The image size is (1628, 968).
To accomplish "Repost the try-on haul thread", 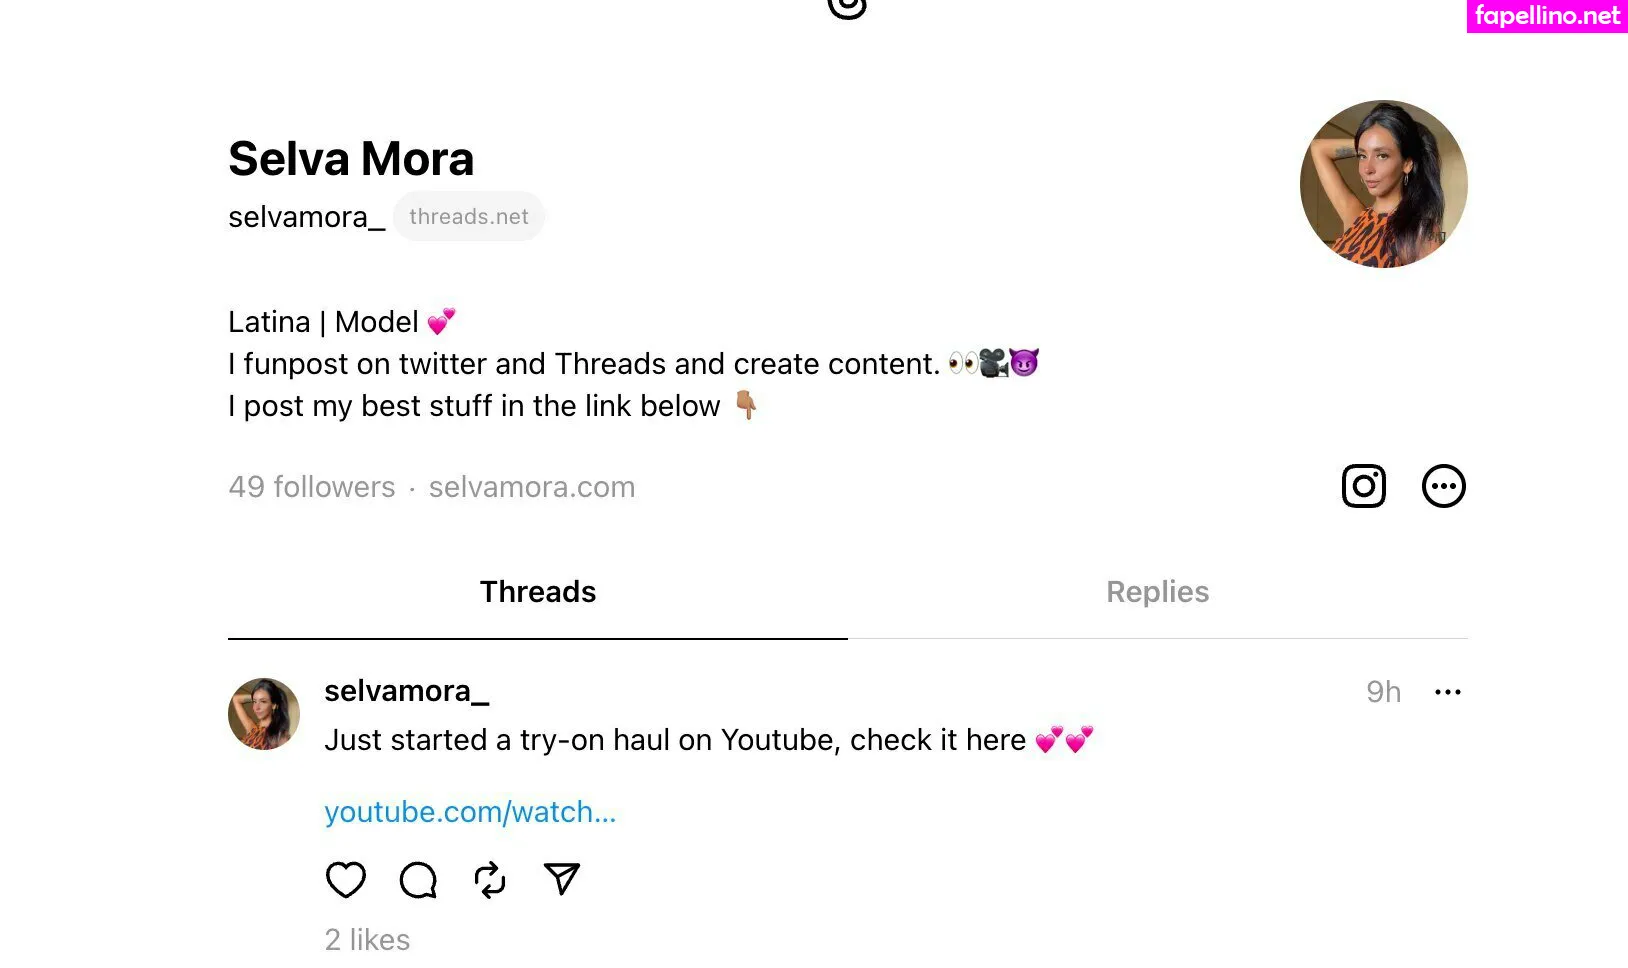I will pos(490,880).
